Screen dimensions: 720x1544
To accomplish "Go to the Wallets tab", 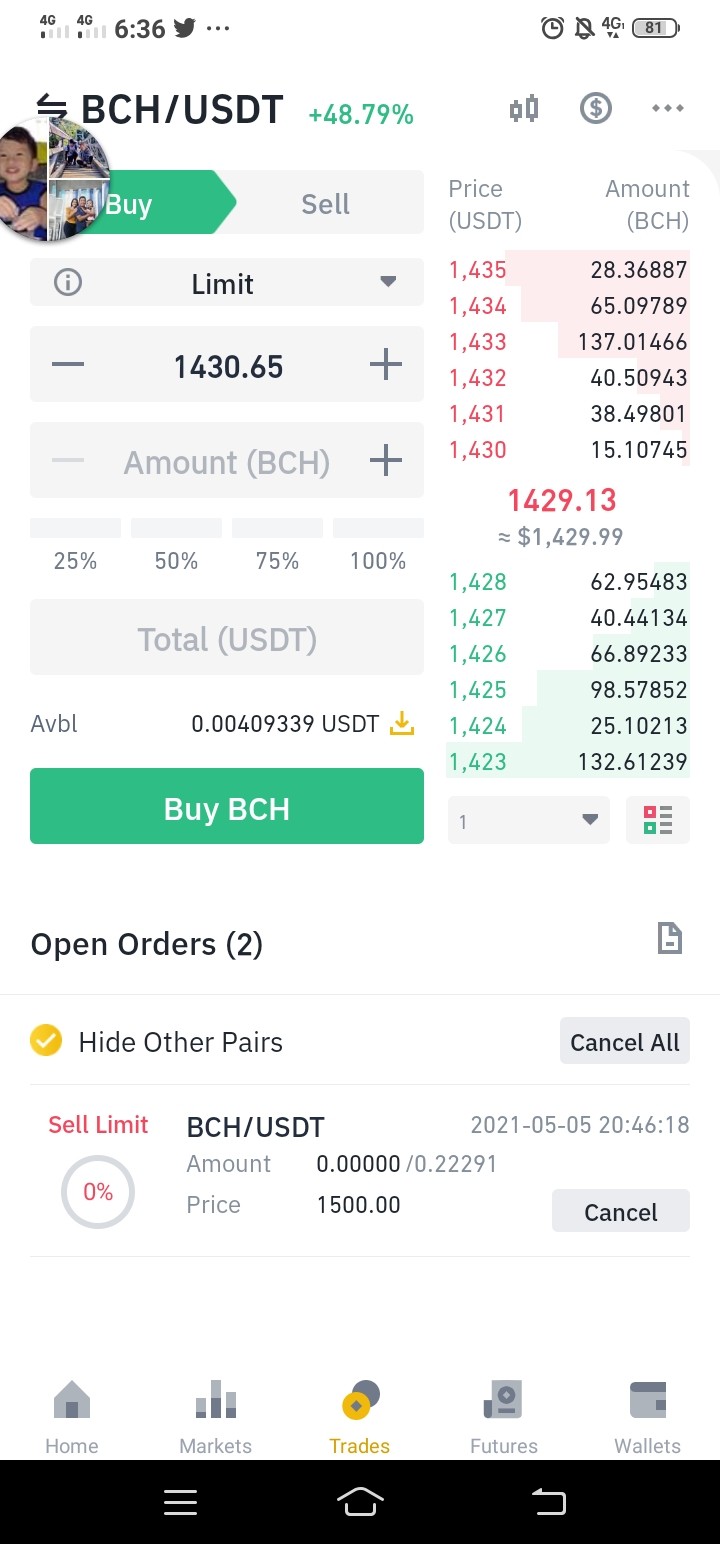I will click(x=648, y=1417).
